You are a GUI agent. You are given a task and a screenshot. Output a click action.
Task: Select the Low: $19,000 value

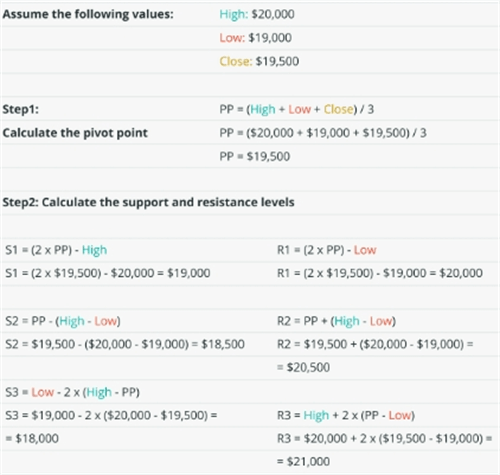256,38
